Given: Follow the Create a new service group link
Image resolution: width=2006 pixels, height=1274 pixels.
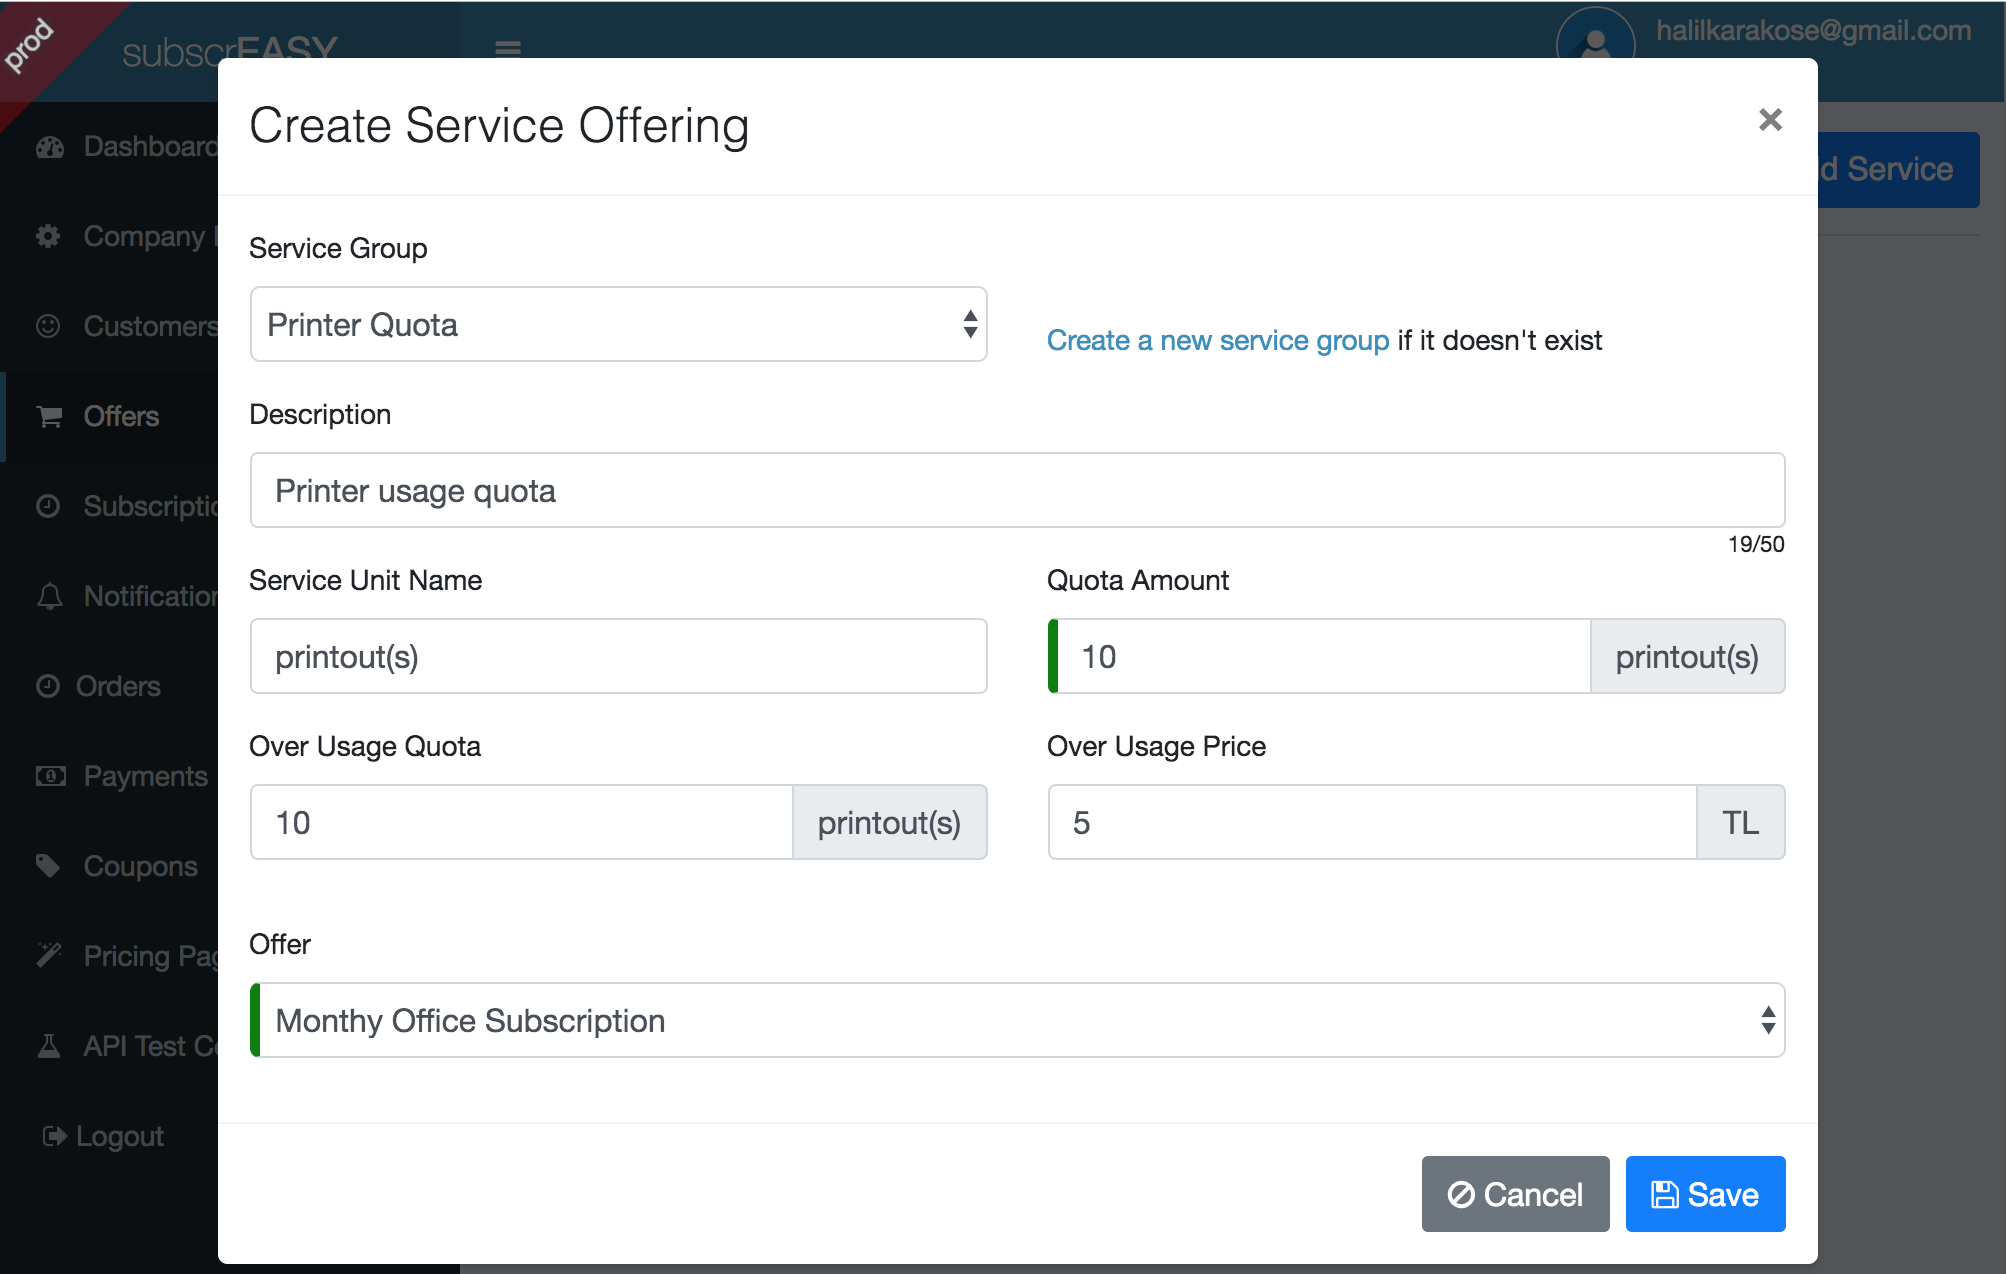Looking at the screenshot, I should pyautogui.click(x=1217, y=341).
